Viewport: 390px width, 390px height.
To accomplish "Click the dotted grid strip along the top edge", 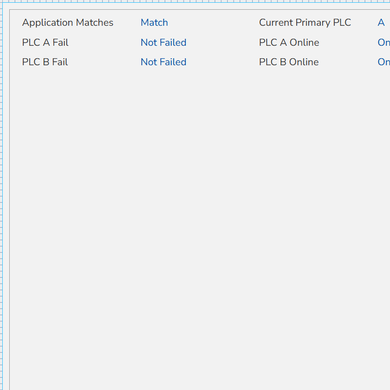I will [200, 1].
